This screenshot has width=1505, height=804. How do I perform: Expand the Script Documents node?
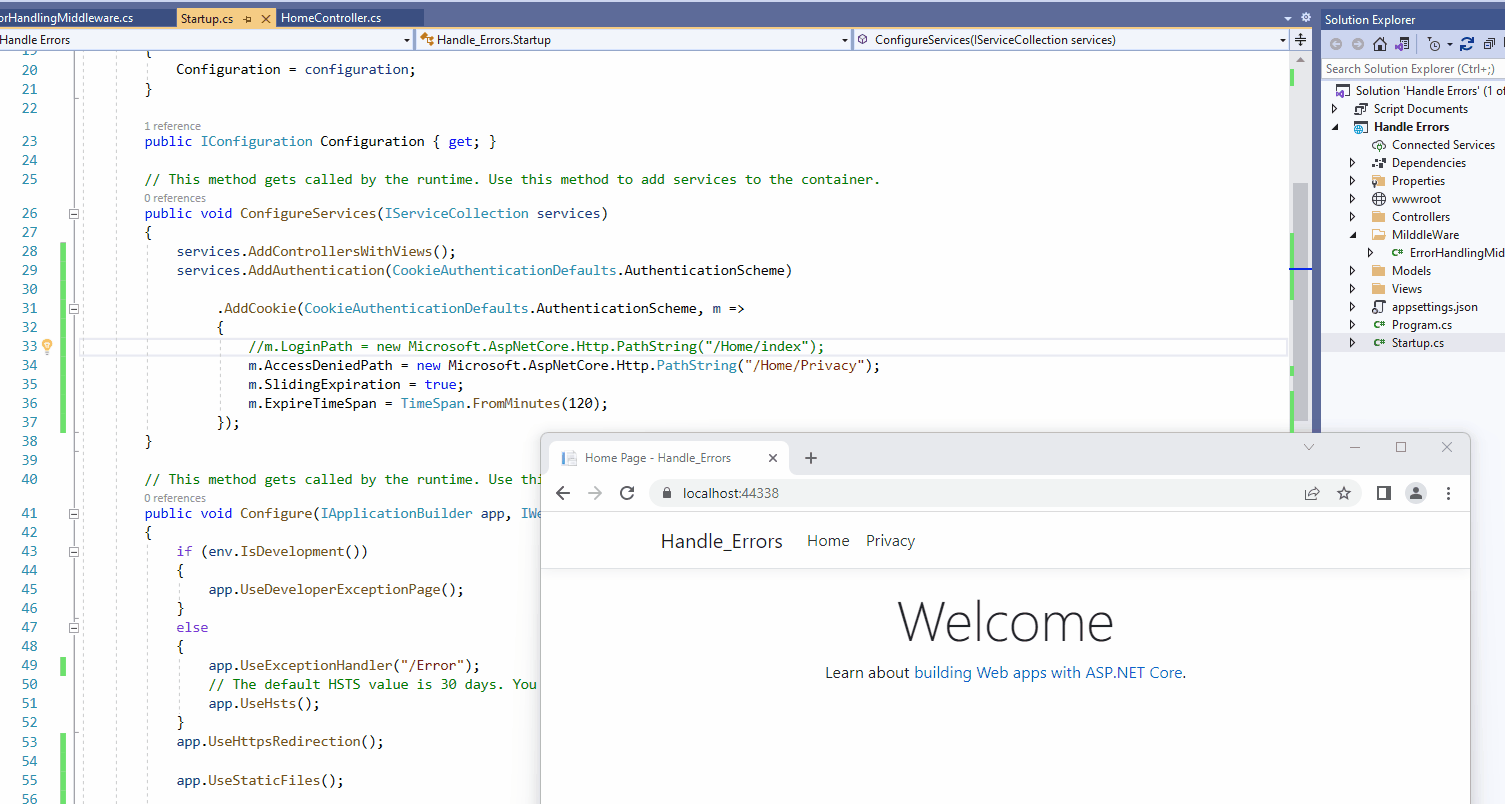(x=1335, y=109)
